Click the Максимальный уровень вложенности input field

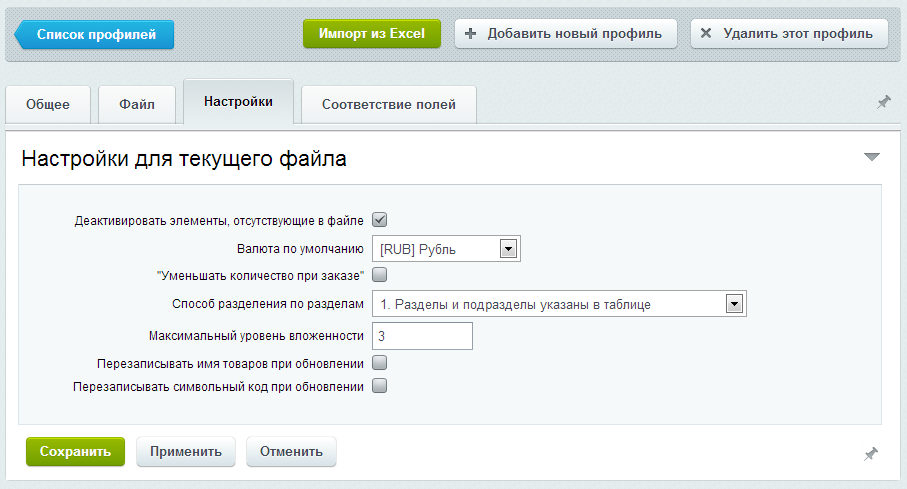click(x=421, y=336)
